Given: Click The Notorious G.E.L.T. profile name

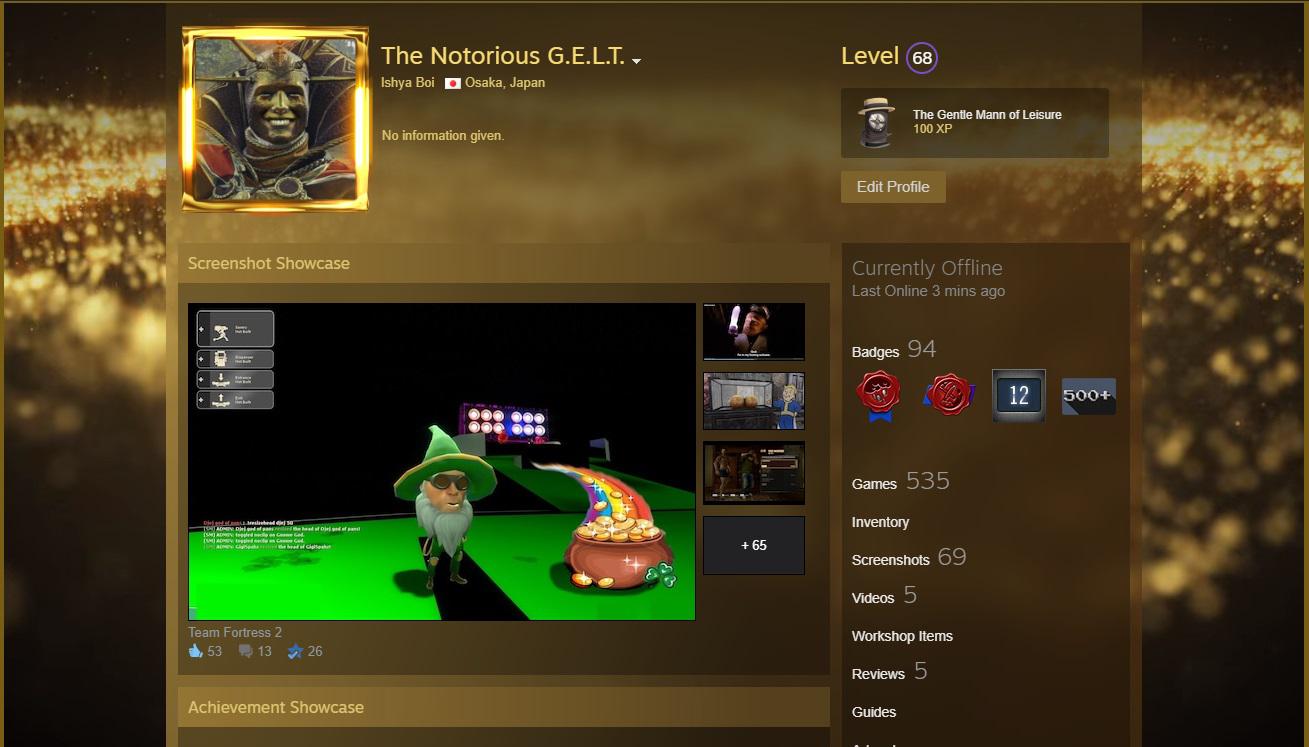Looking at the screenshot, I should pos(503,56).
